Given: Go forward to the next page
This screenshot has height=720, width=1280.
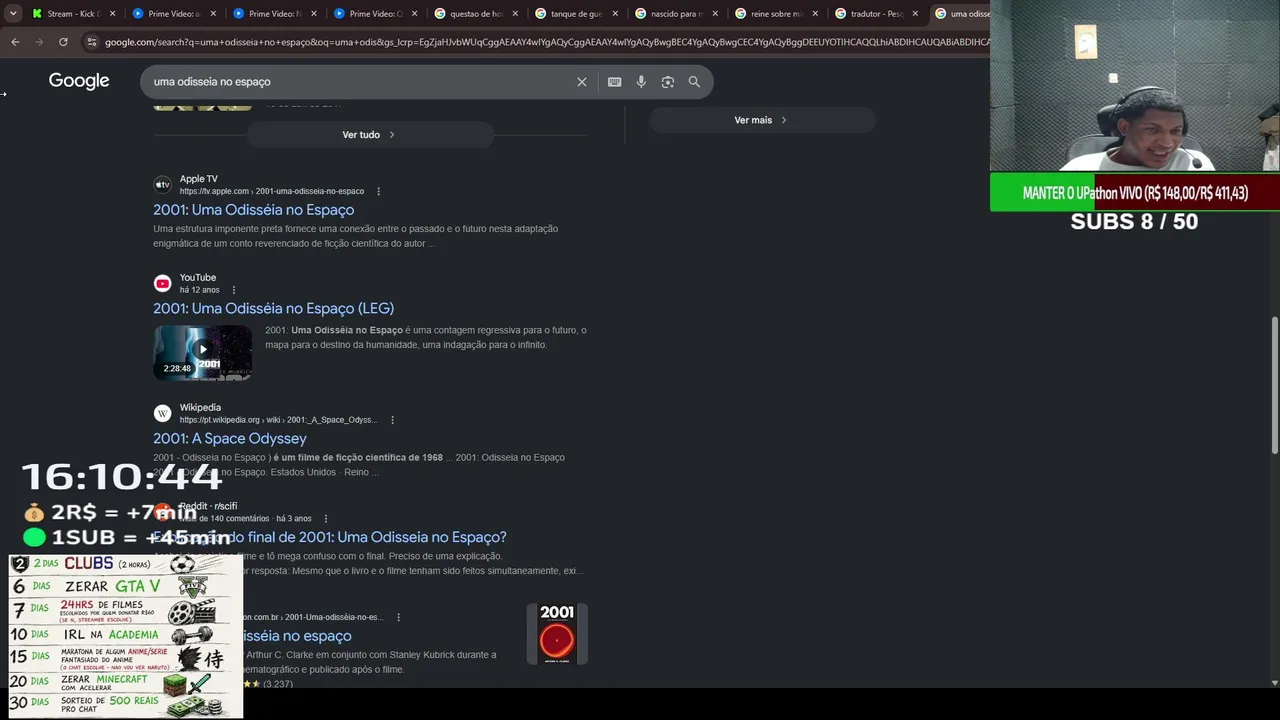Looking at the screenshot, I should click(x=39, y=42).
